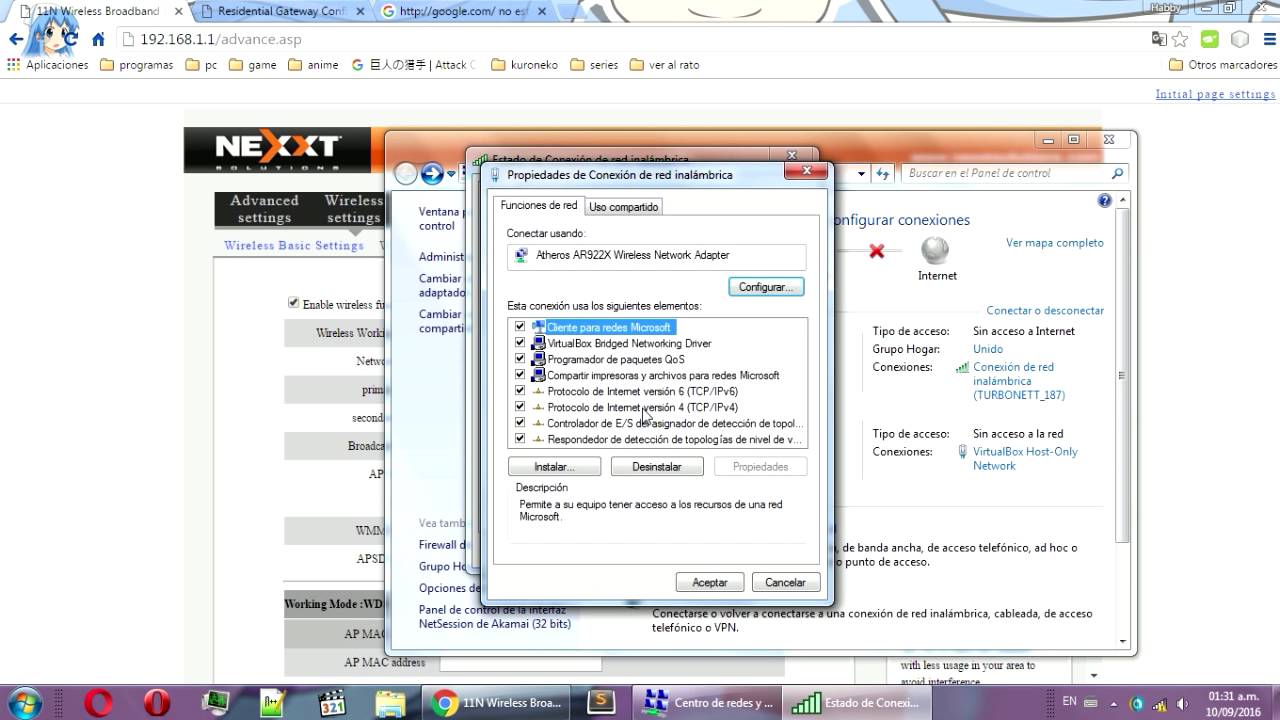Uncheck Protocolo de Internet versión 4 checkbox
Screen dimensions: 1280x720
520,407
